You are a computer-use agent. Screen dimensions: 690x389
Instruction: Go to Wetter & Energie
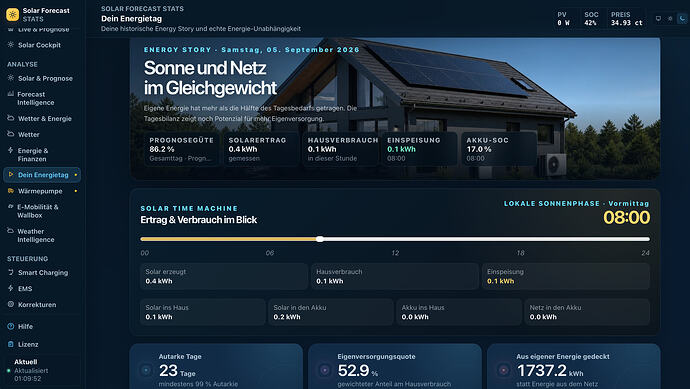(x=42, y=118)
